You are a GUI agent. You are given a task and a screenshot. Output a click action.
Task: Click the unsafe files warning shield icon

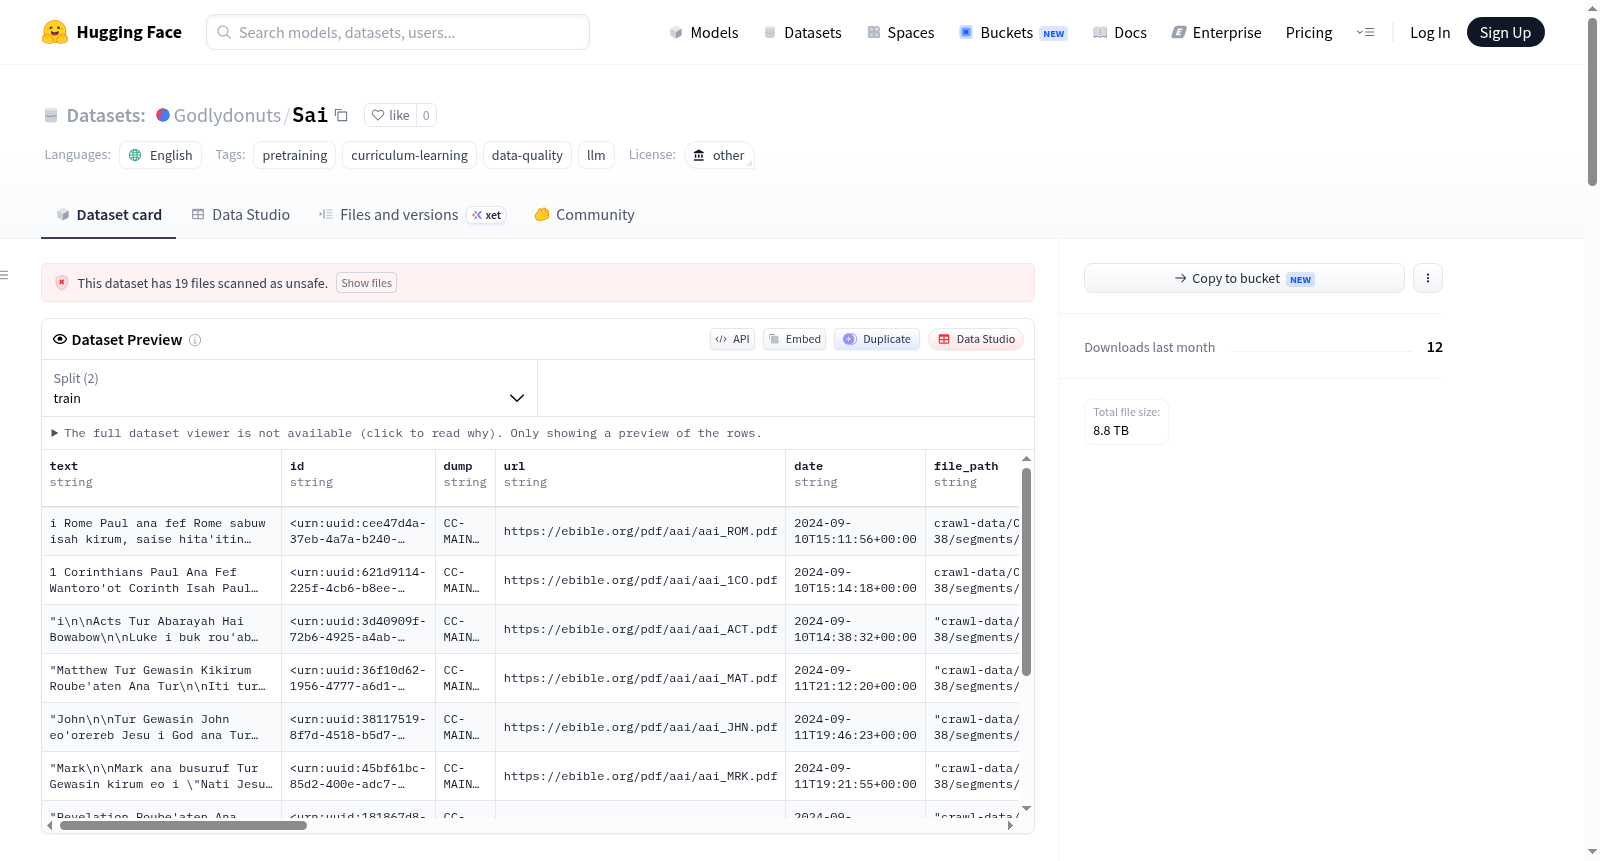tap(61, 283)
